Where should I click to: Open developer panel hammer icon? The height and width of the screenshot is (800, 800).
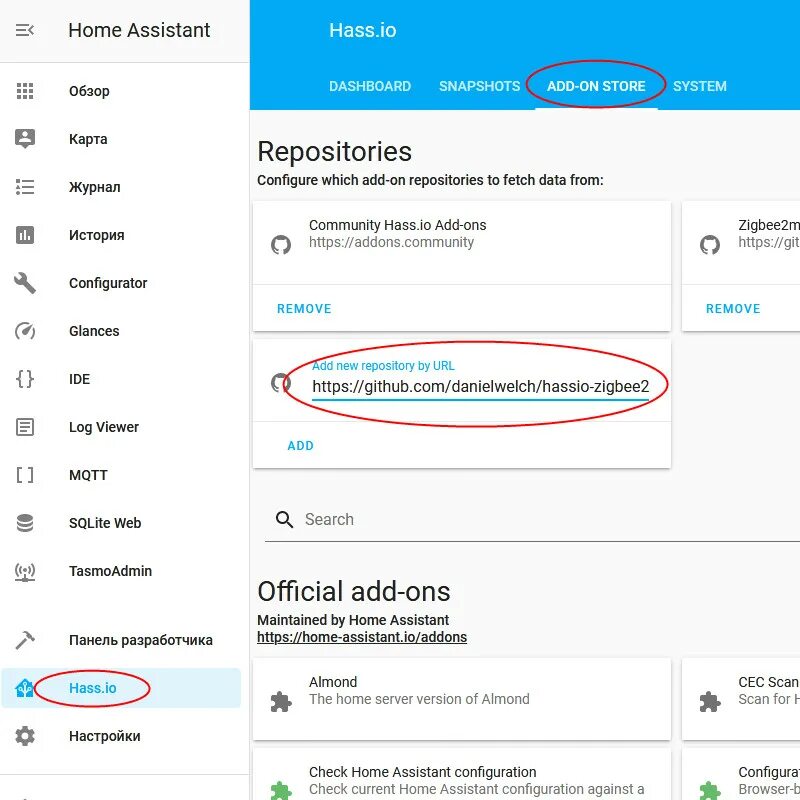(x=24, y=640)
